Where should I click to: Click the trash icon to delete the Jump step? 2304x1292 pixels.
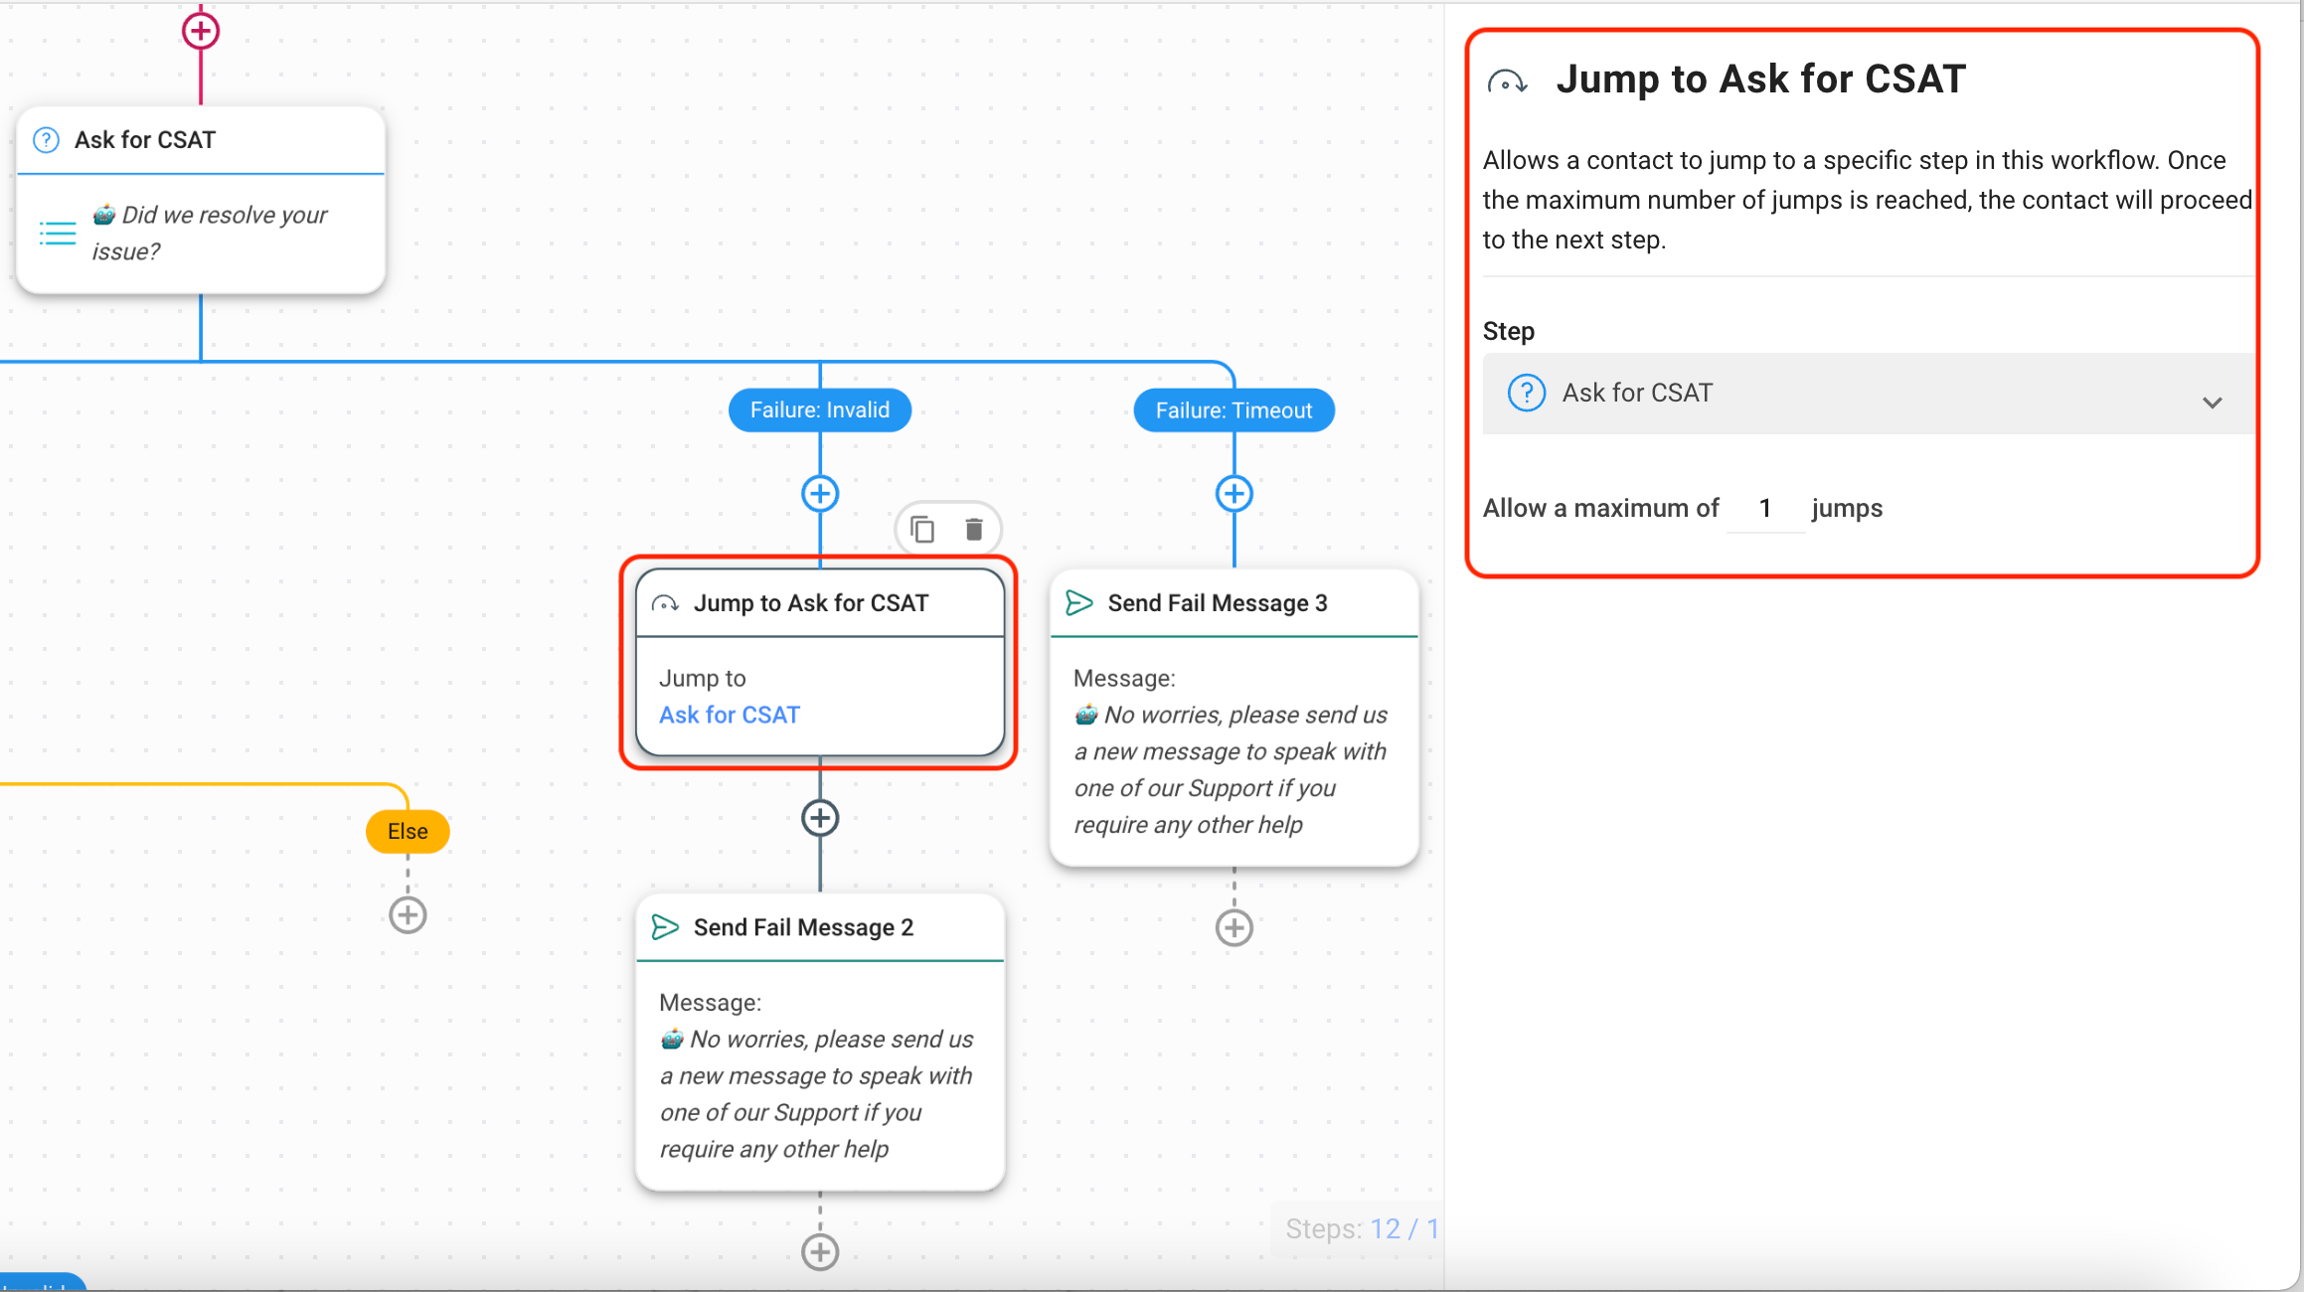[x=973, y=528]
